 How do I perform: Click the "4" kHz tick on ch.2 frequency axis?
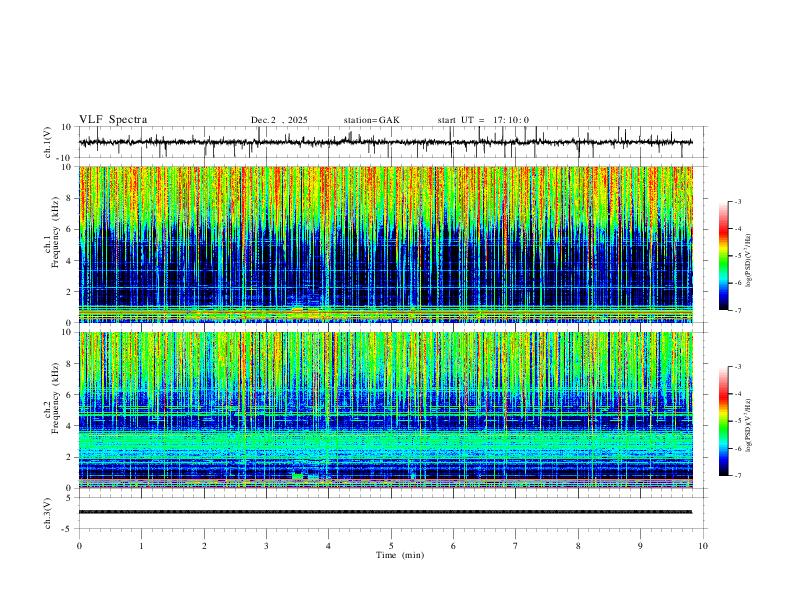69,426
